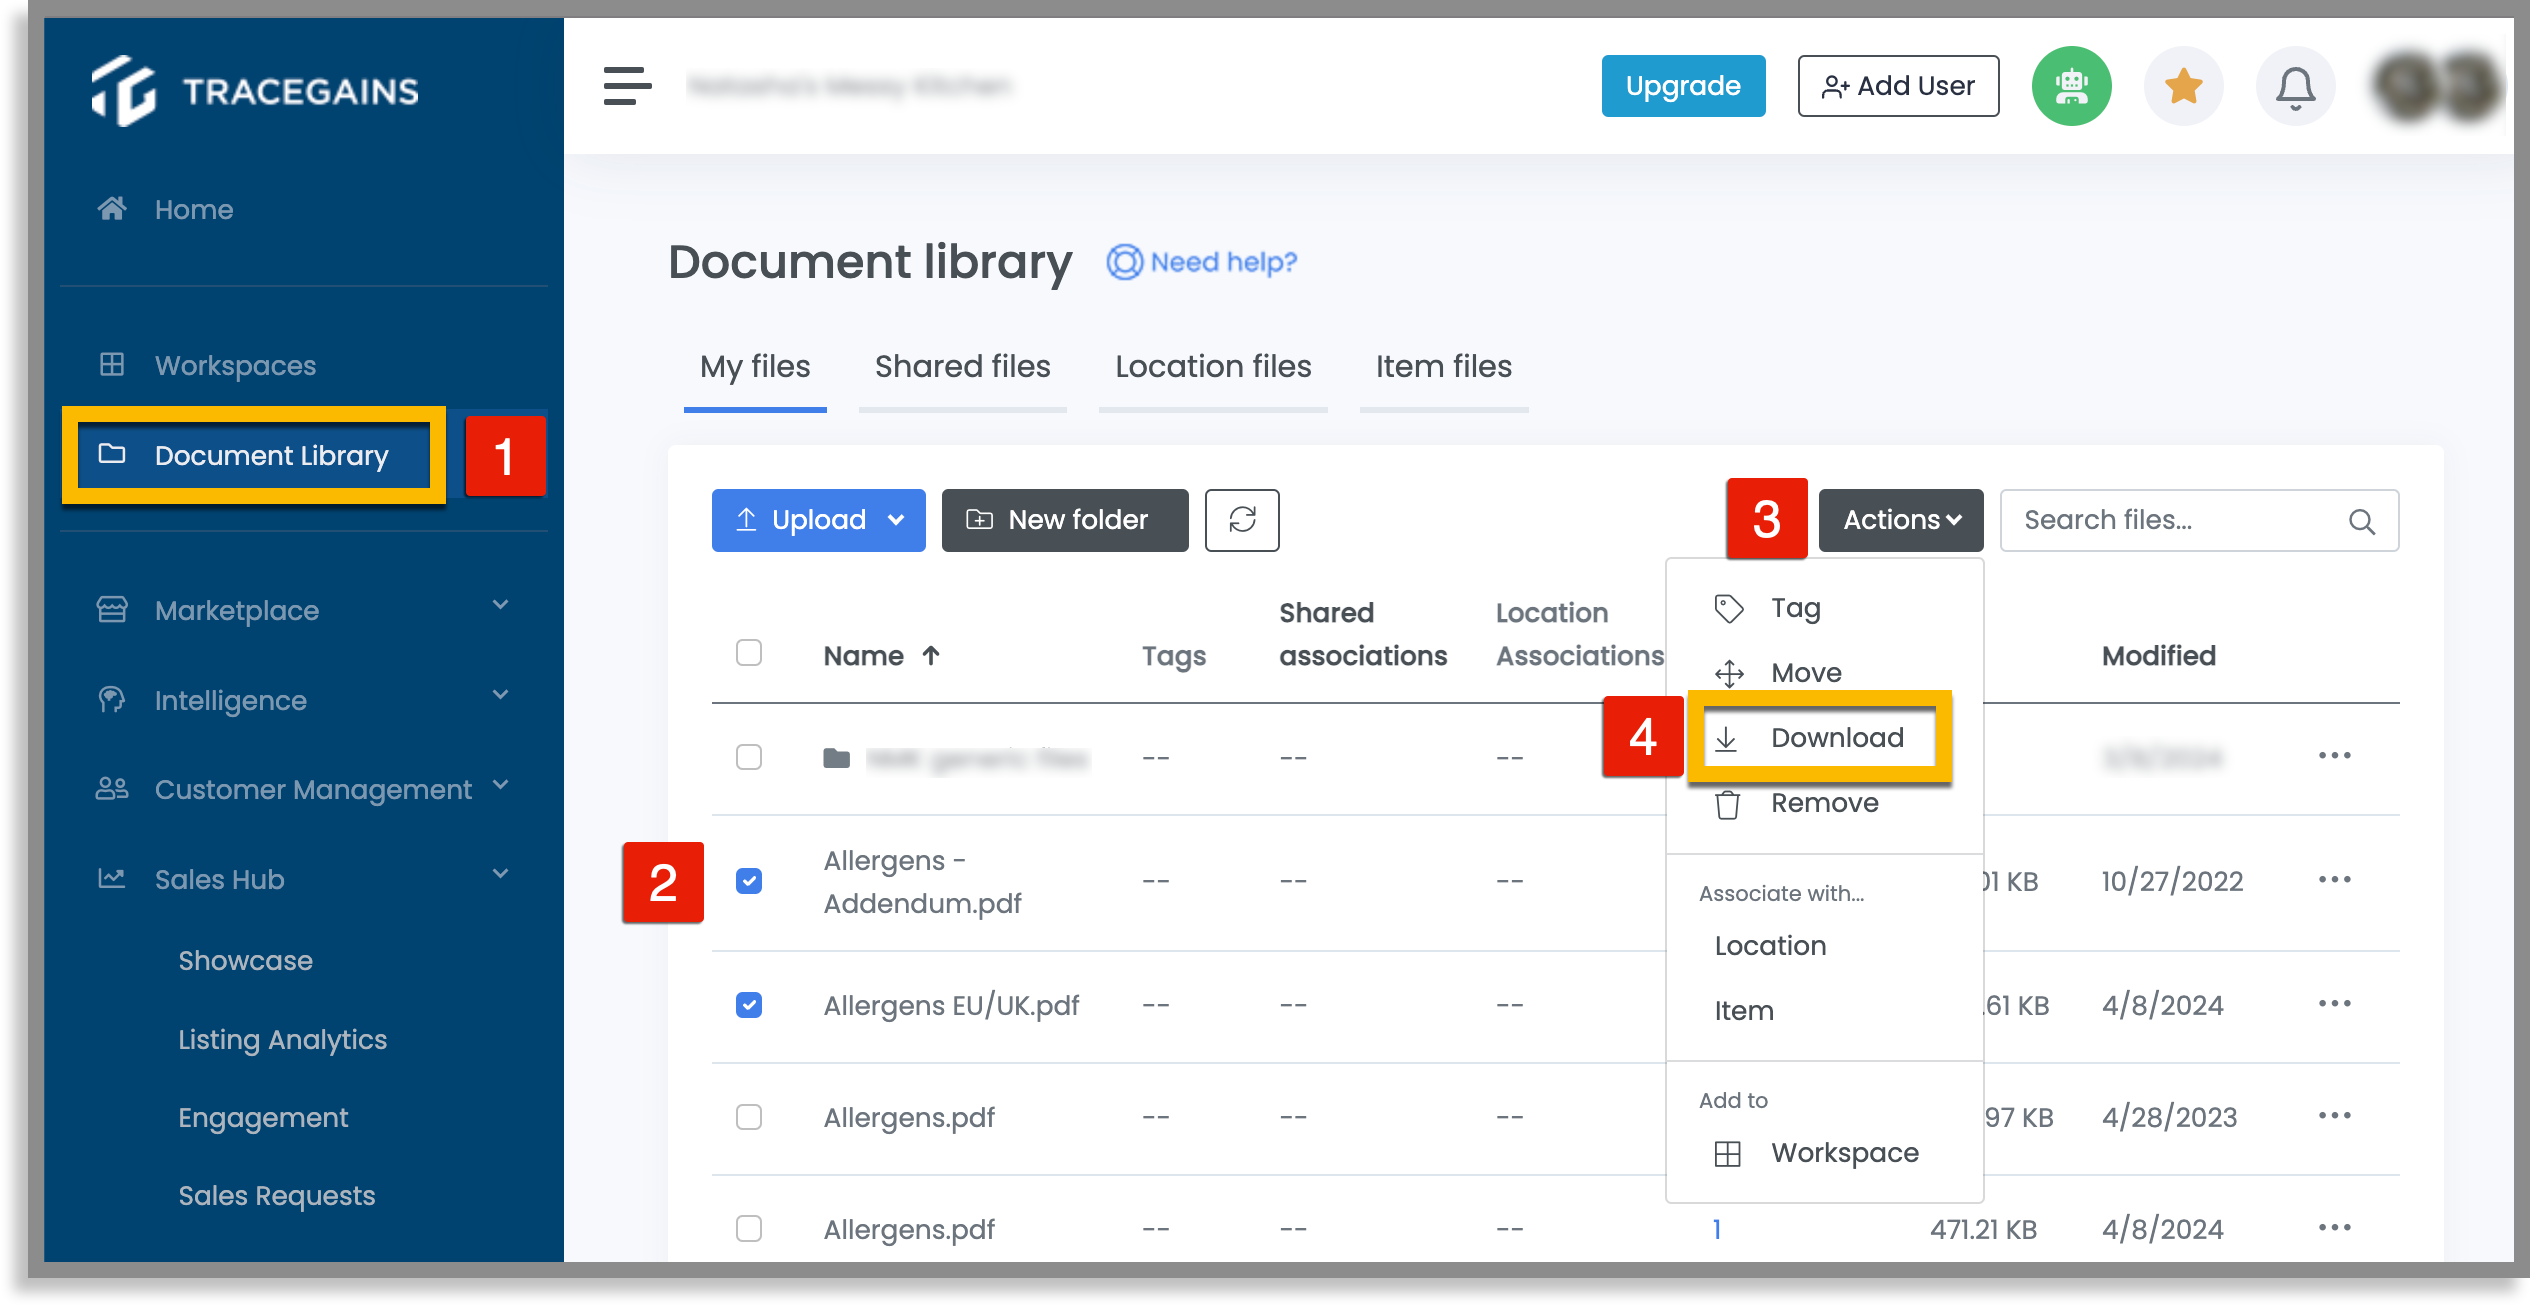Switch to the Shared files tab
The image size is (2530, 1306).
click(962, 367)
